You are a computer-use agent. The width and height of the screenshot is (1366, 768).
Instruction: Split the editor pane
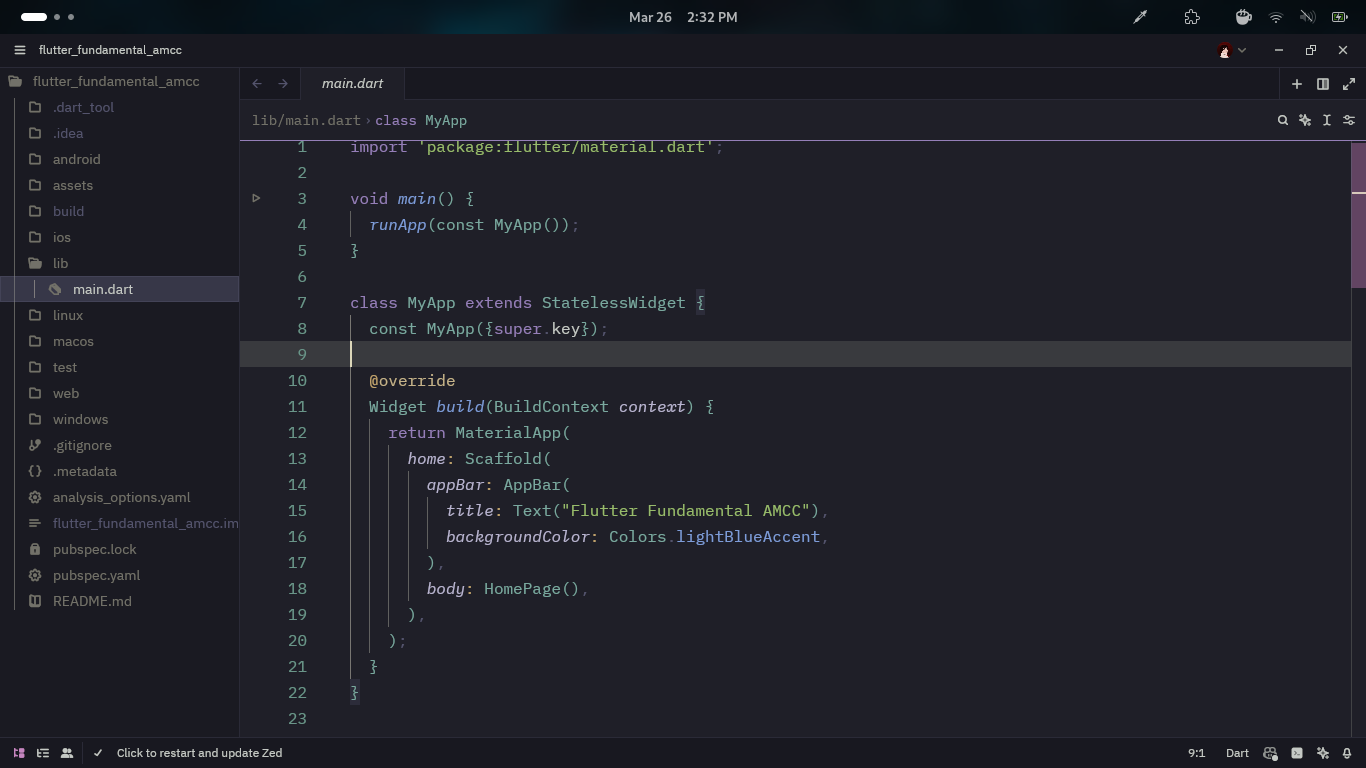(x=1322, y=84)
